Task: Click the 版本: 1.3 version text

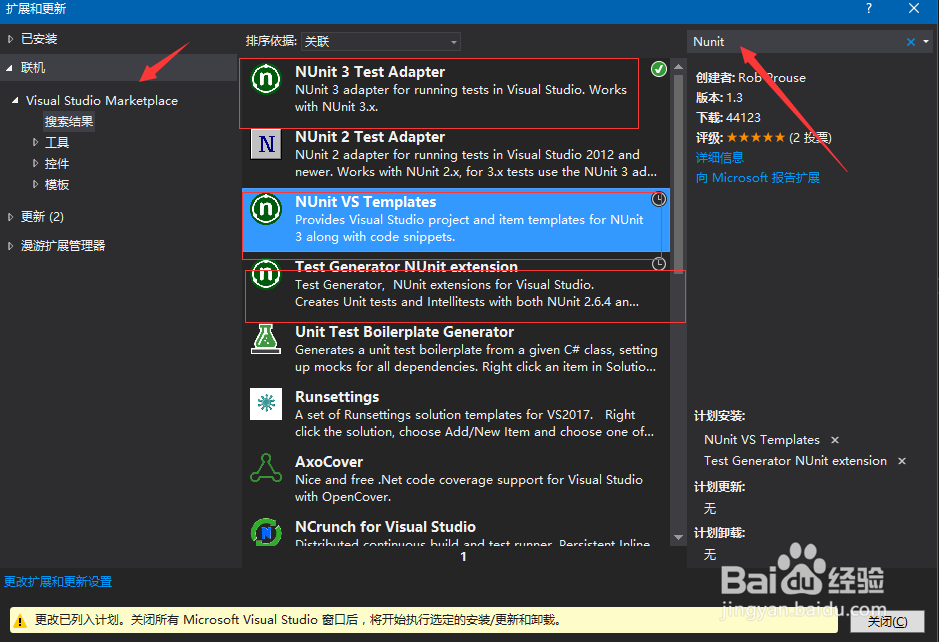Action: click(719, 98)
